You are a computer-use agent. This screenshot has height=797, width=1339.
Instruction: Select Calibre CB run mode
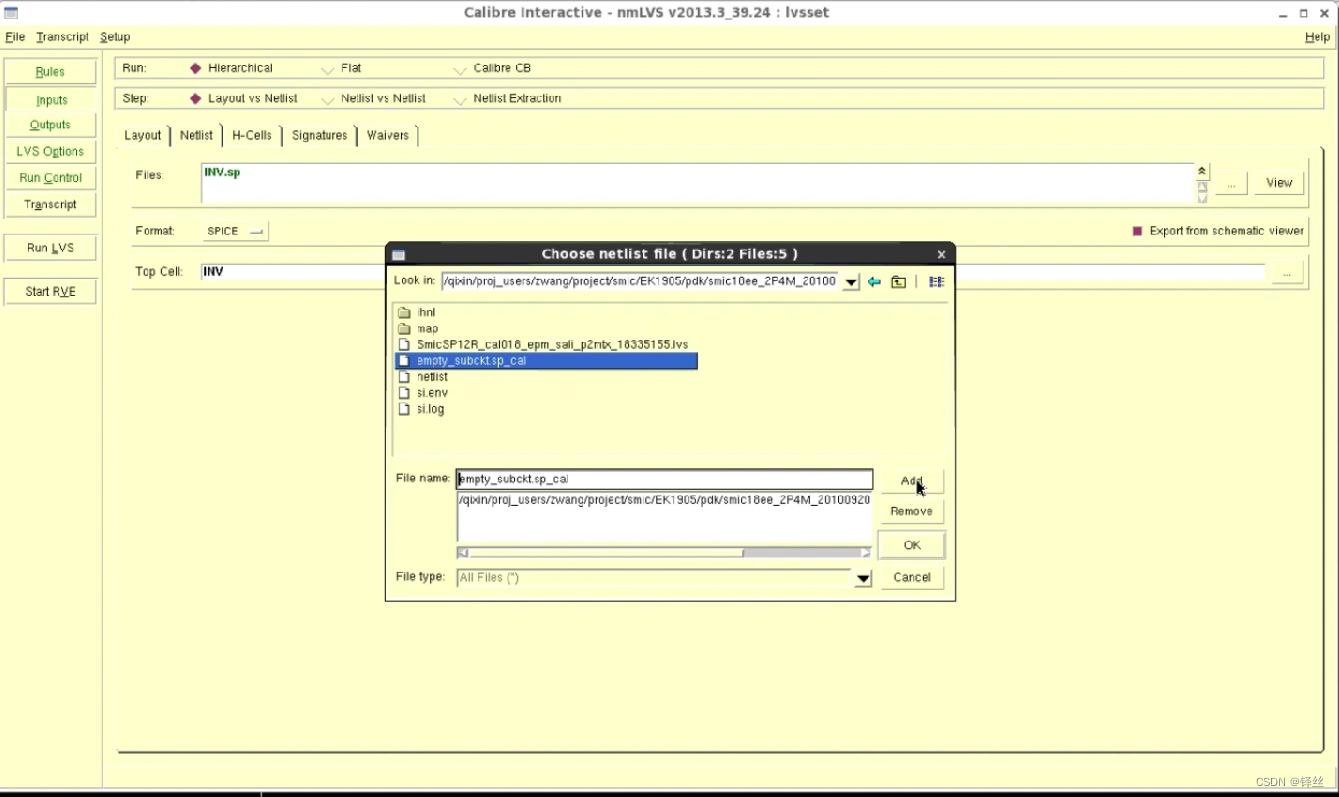[492, 68]
